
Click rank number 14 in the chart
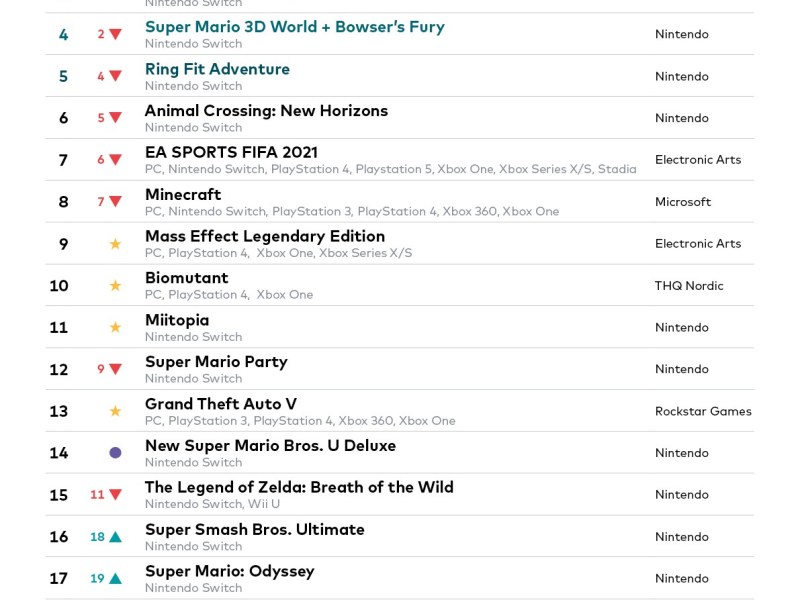[59, 453]
